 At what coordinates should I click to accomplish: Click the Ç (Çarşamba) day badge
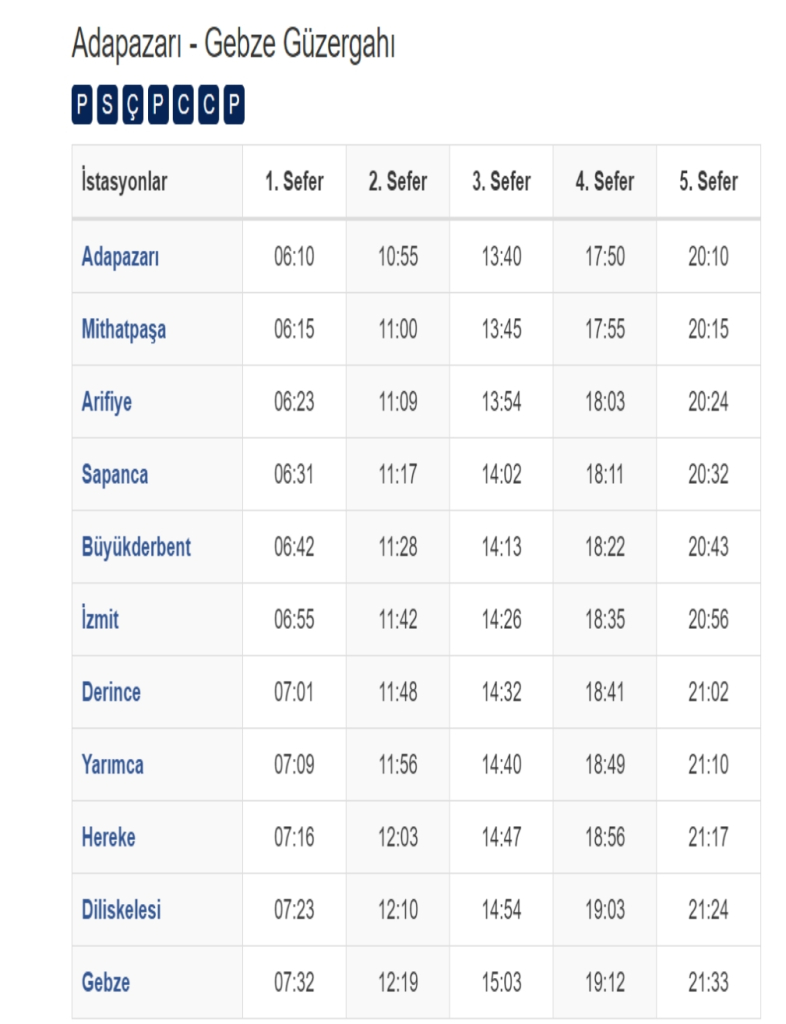point(133,106)
